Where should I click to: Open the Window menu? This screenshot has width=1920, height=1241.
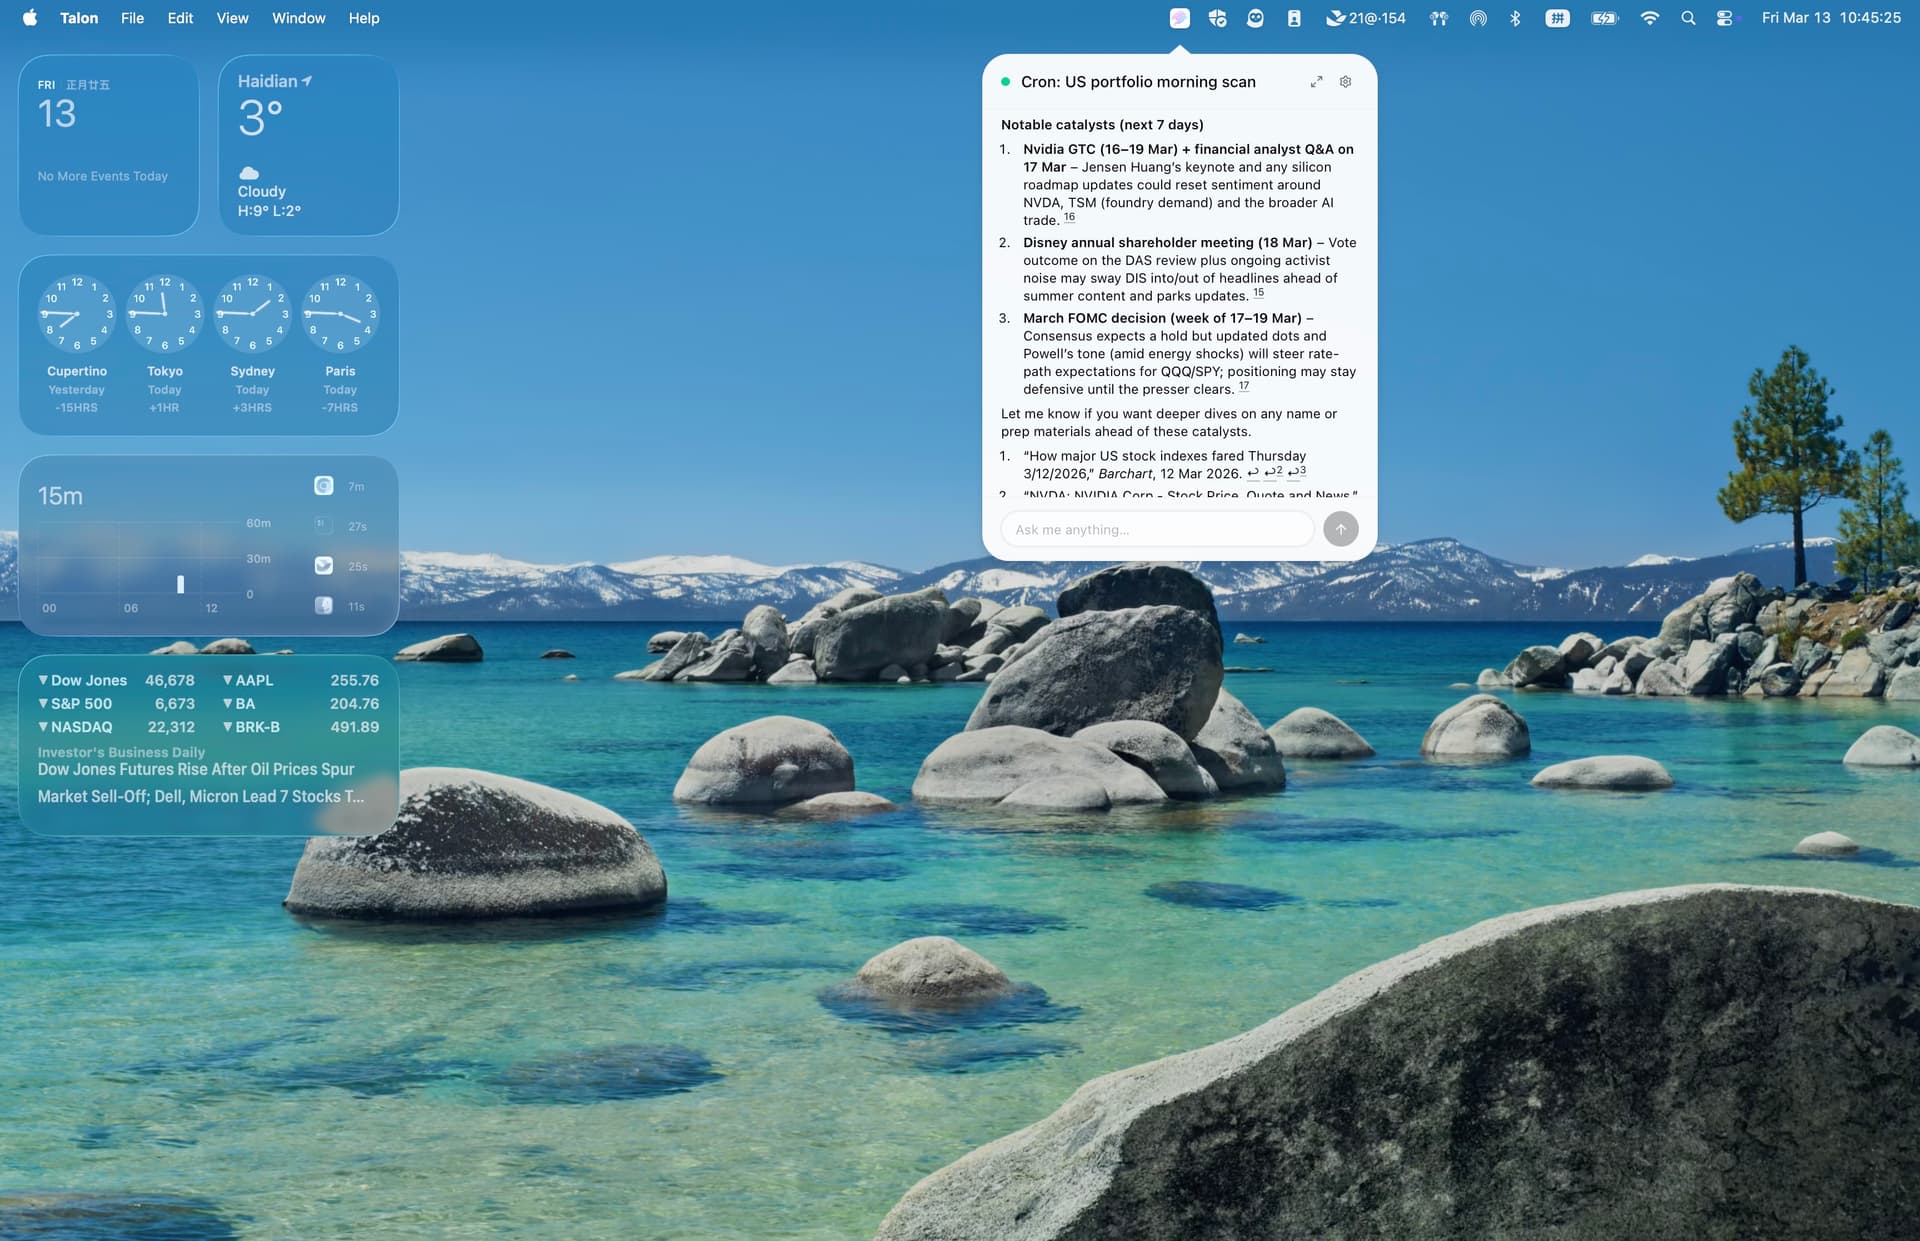pyautogui.click(x=298, y=18)
